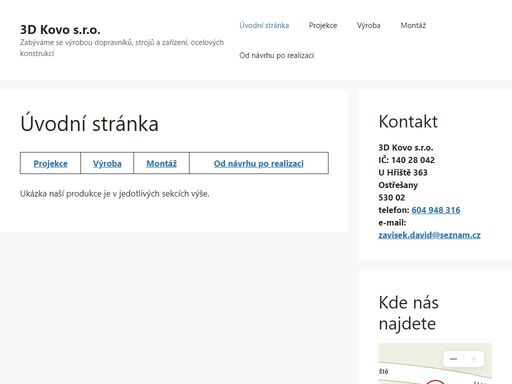Click the Úvodní stránka page heading
The height and width of the screenshot is (384, 512).
pos(89,123)
